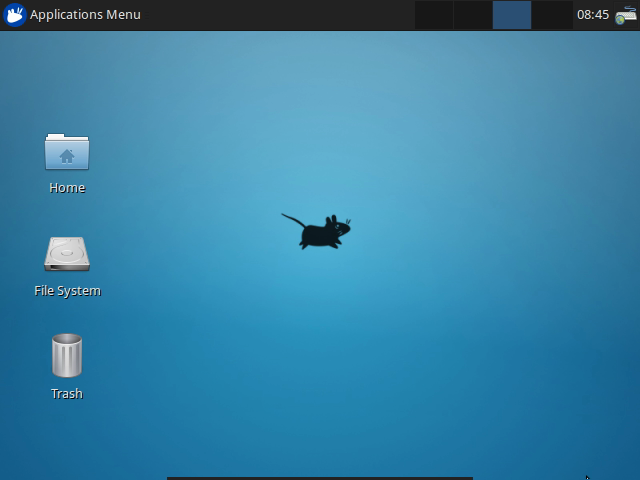Click the keyboard tray icon

pos(626,15)
